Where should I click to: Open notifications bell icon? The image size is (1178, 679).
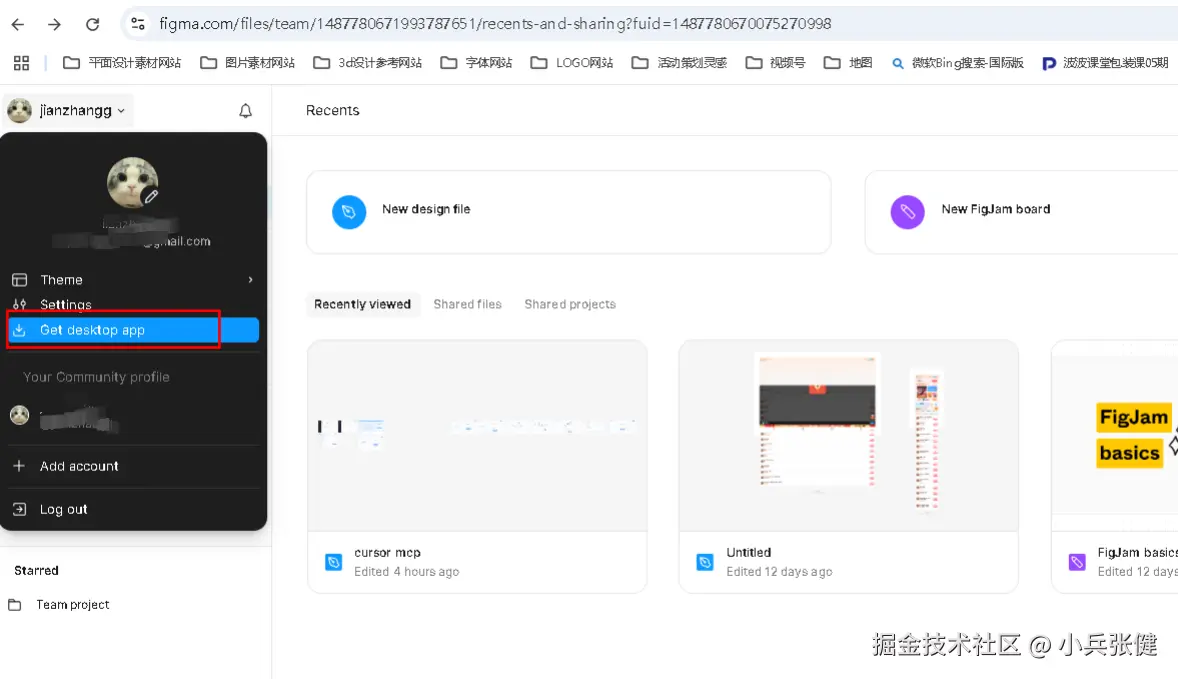[x=246, y=111]
